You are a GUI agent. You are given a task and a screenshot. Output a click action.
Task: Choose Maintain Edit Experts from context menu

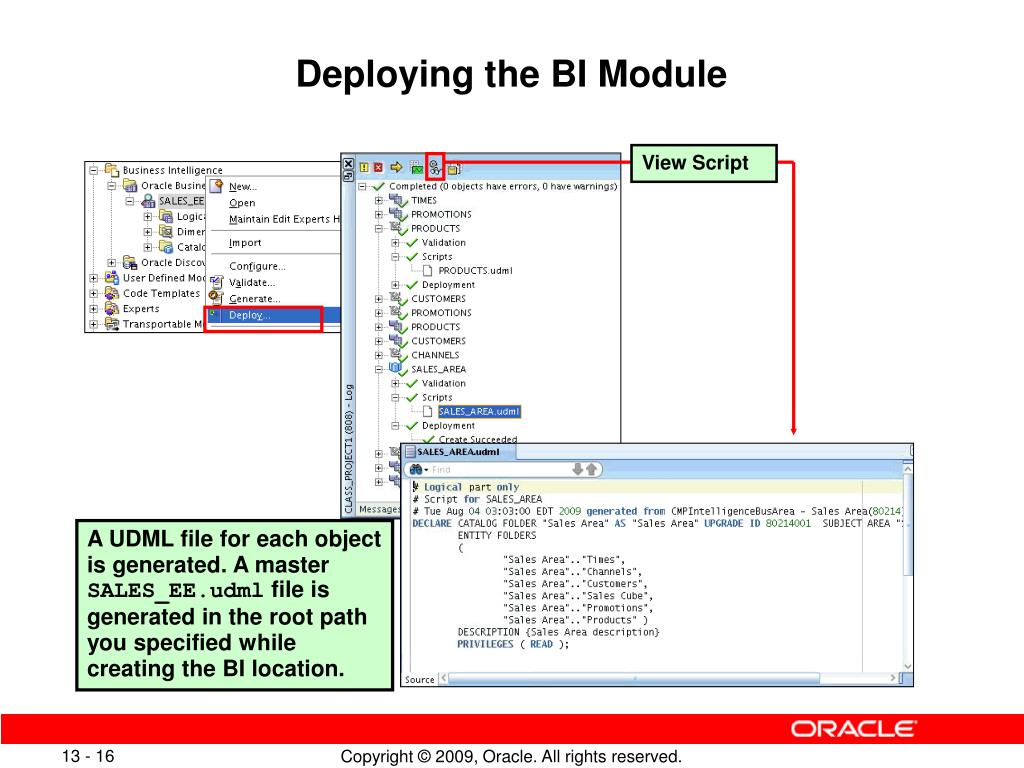coord(284,219)
